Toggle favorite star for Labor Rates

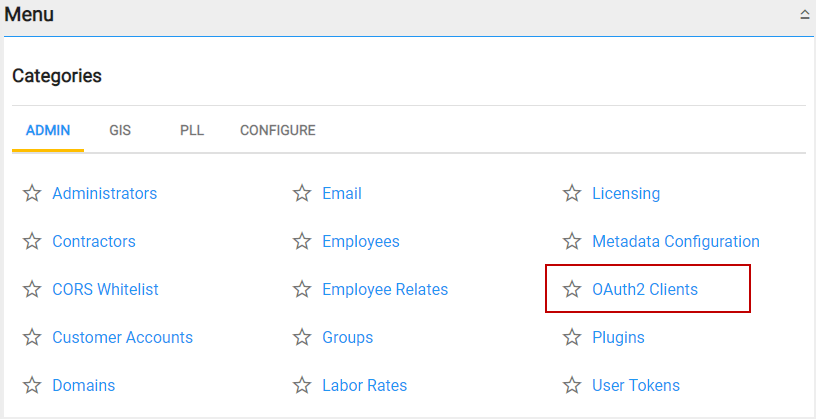coord(302,385)
